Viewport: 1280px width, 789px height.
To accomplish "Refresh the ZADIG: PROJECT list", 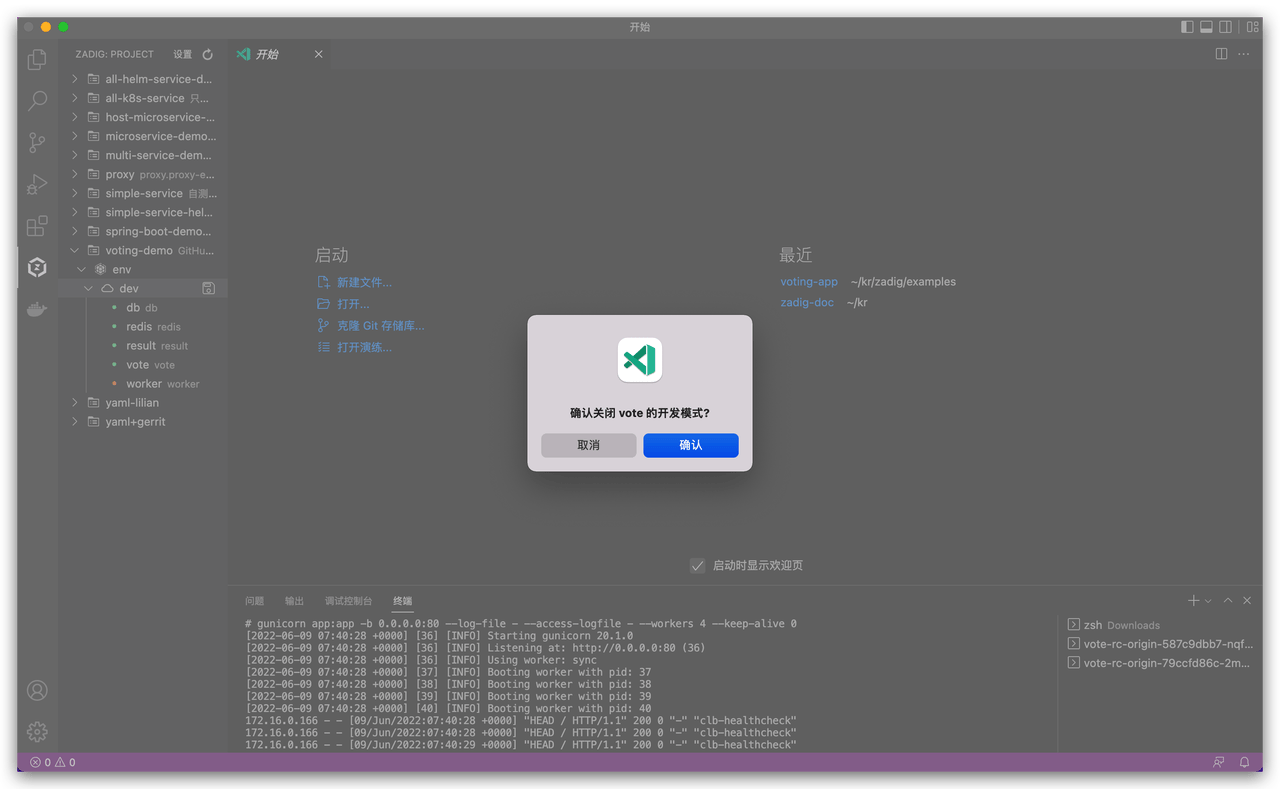I will (206, 54).
